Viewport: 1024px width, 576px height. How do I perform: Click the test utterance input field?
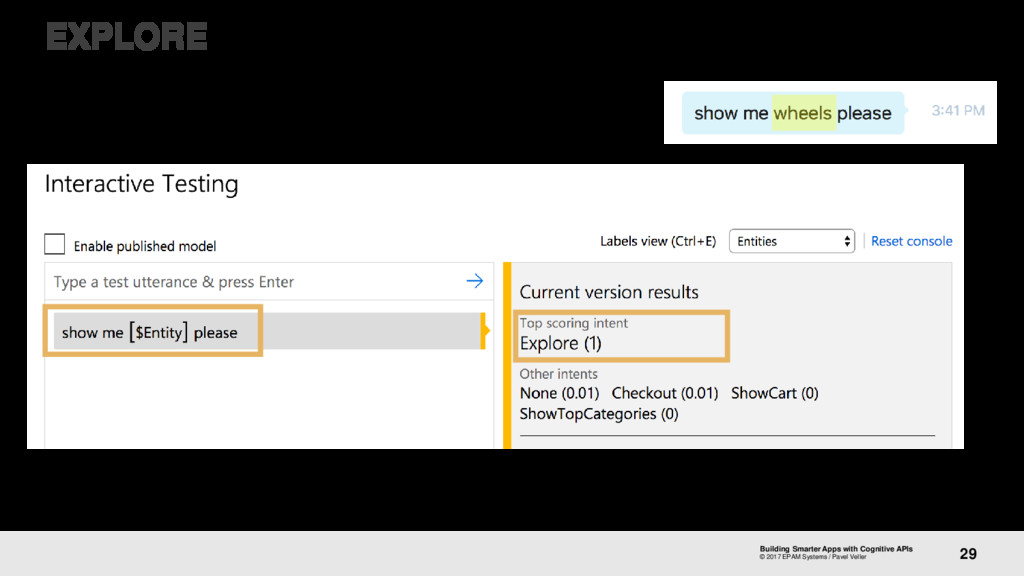click(268, 281)
